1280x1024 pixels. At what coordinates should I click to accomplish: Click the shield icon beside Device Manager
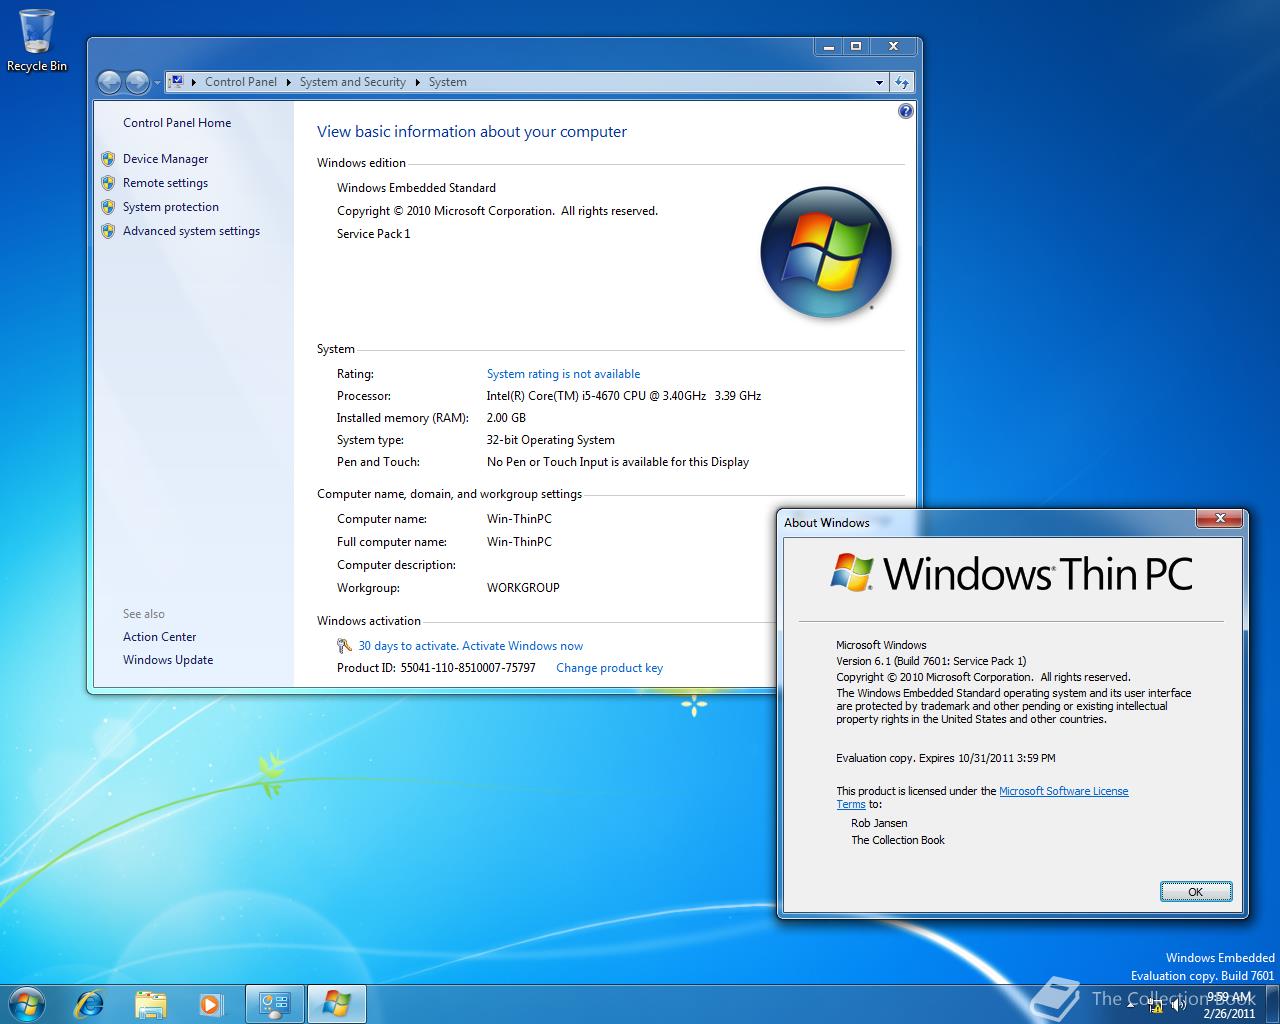pyautogui.click(x=108, y=159)
